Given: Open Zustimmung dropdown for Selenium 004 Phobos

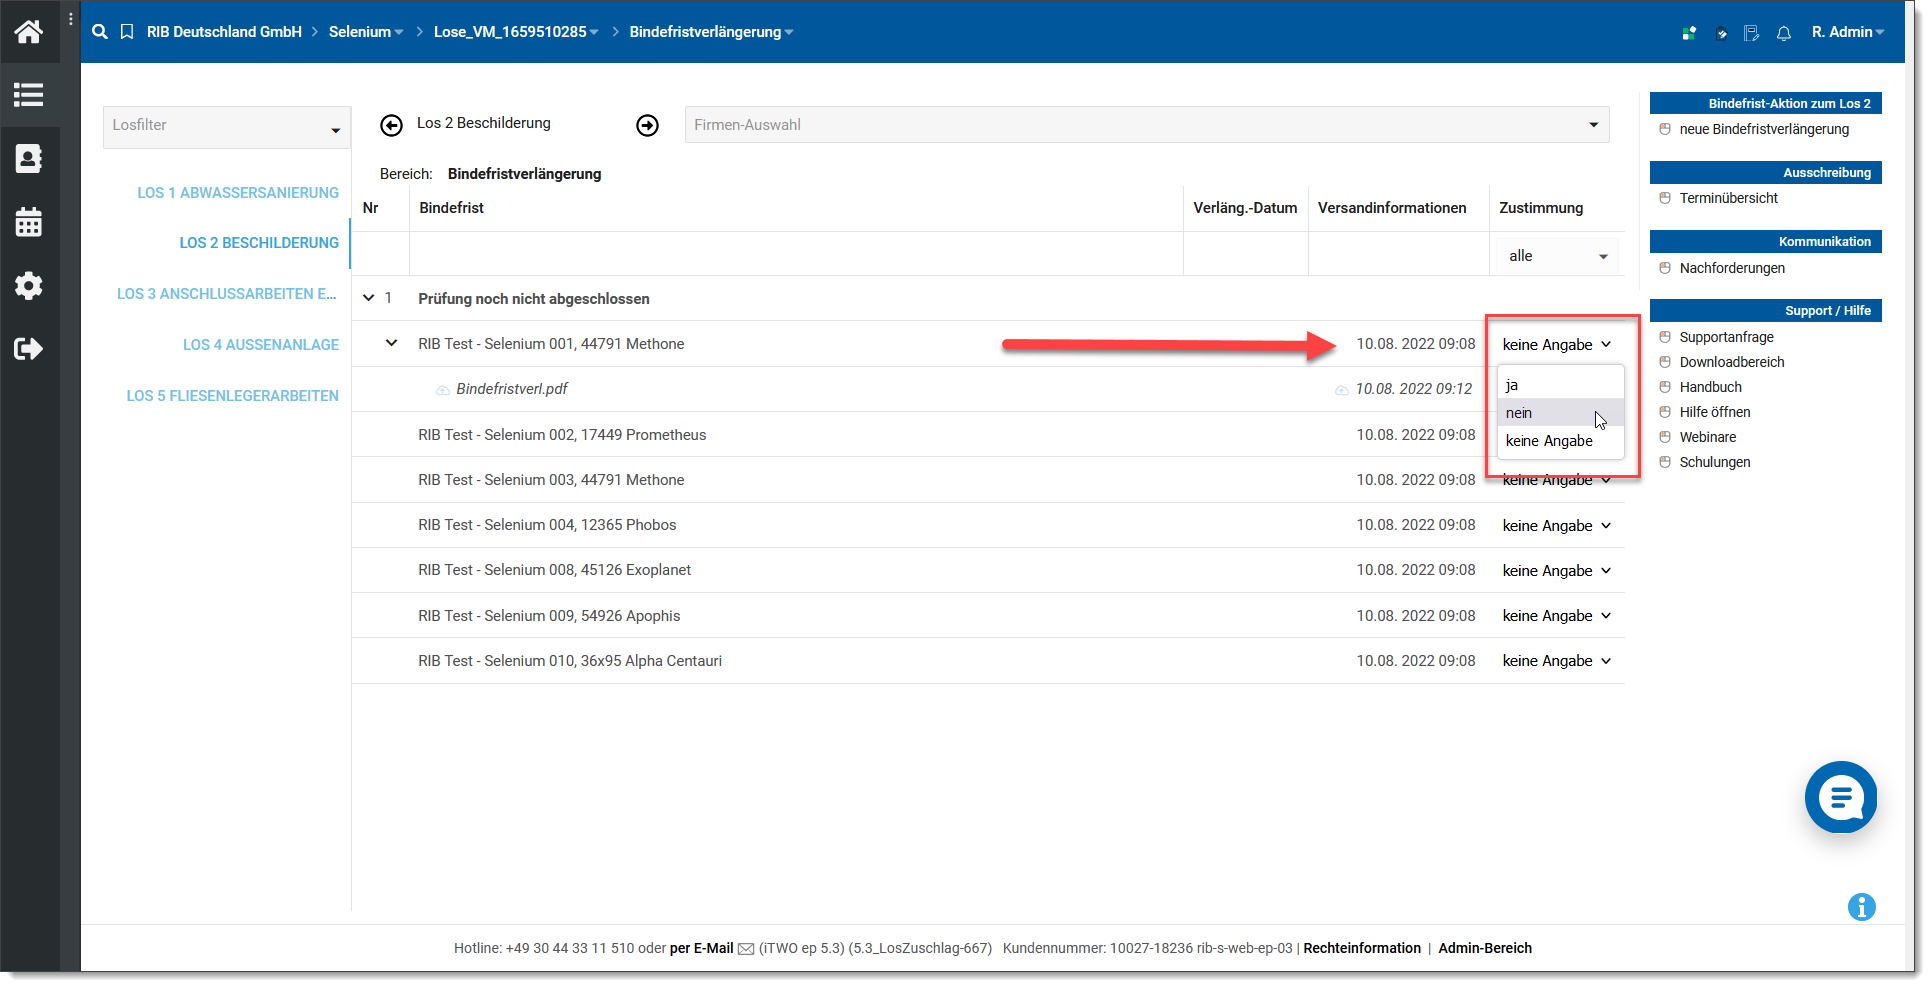Looking at the screenshot, I should 1557,526.
